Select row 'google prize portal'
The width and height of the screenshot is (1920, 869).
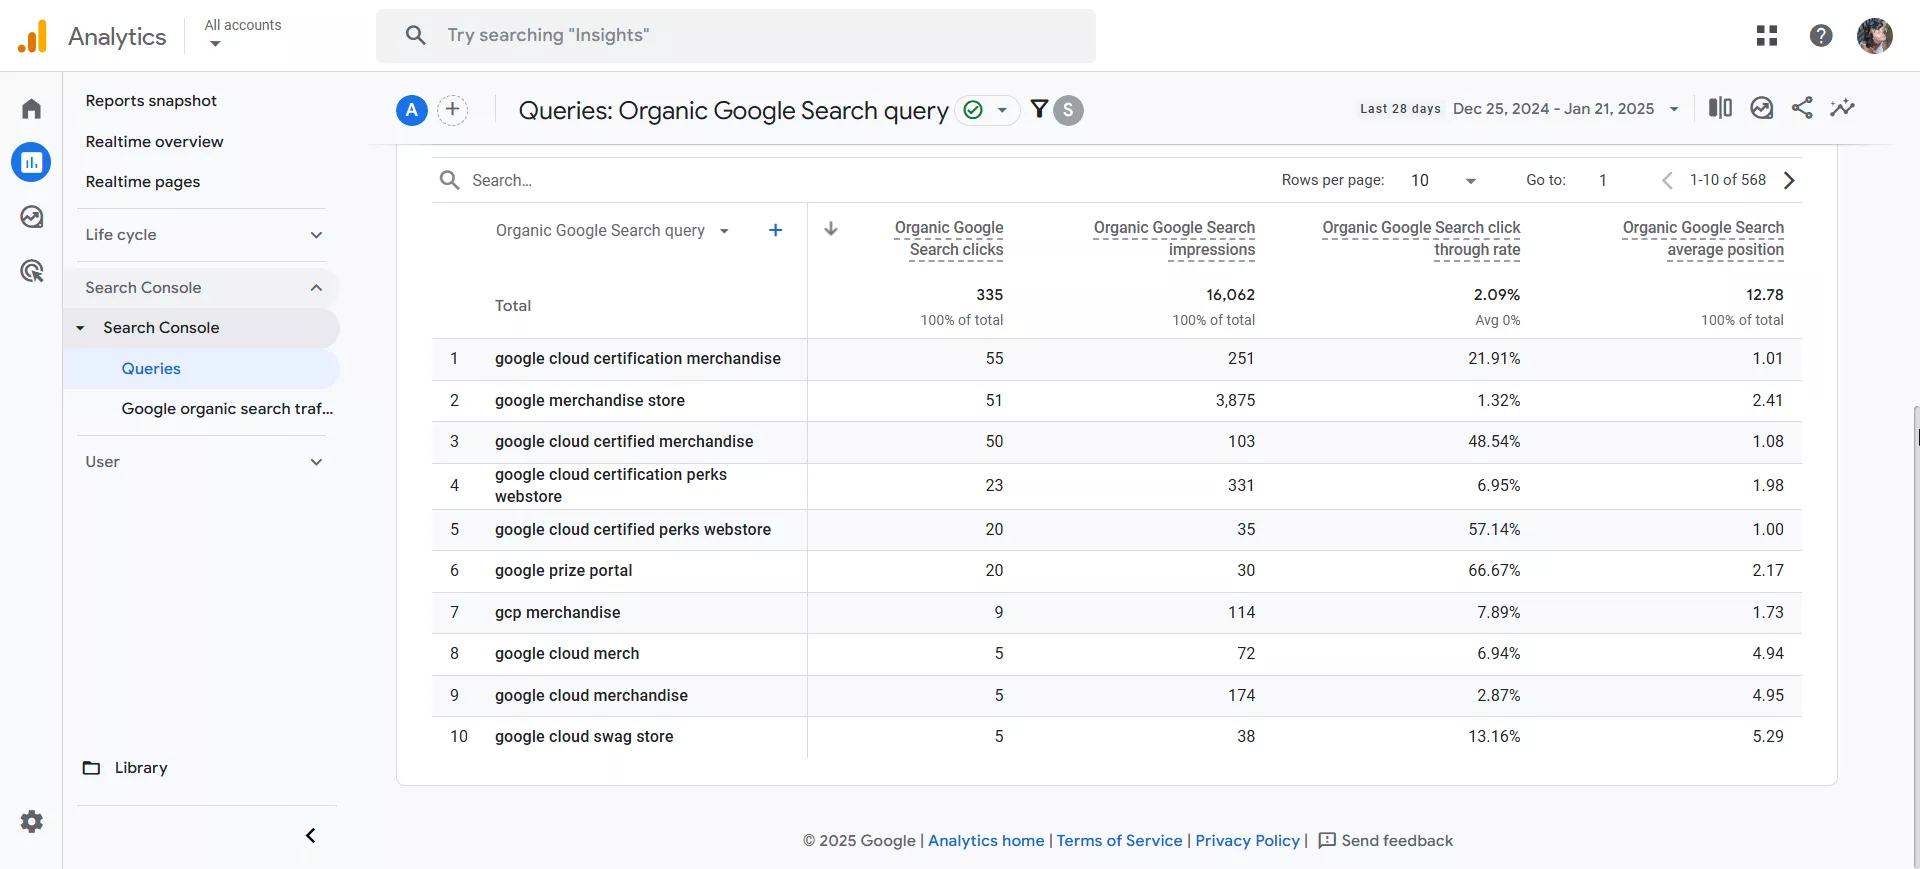(x=1117, y=571)
